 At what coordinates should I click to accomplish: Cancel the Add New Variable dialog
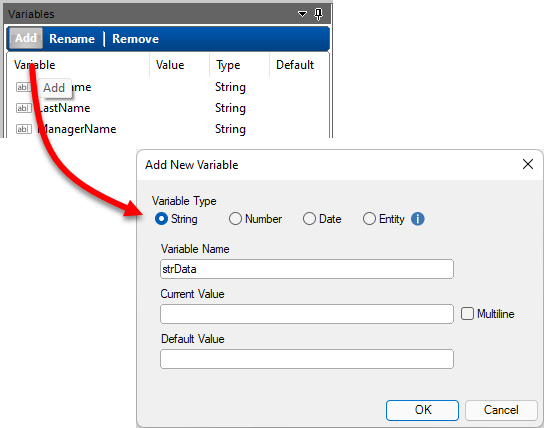501,410
